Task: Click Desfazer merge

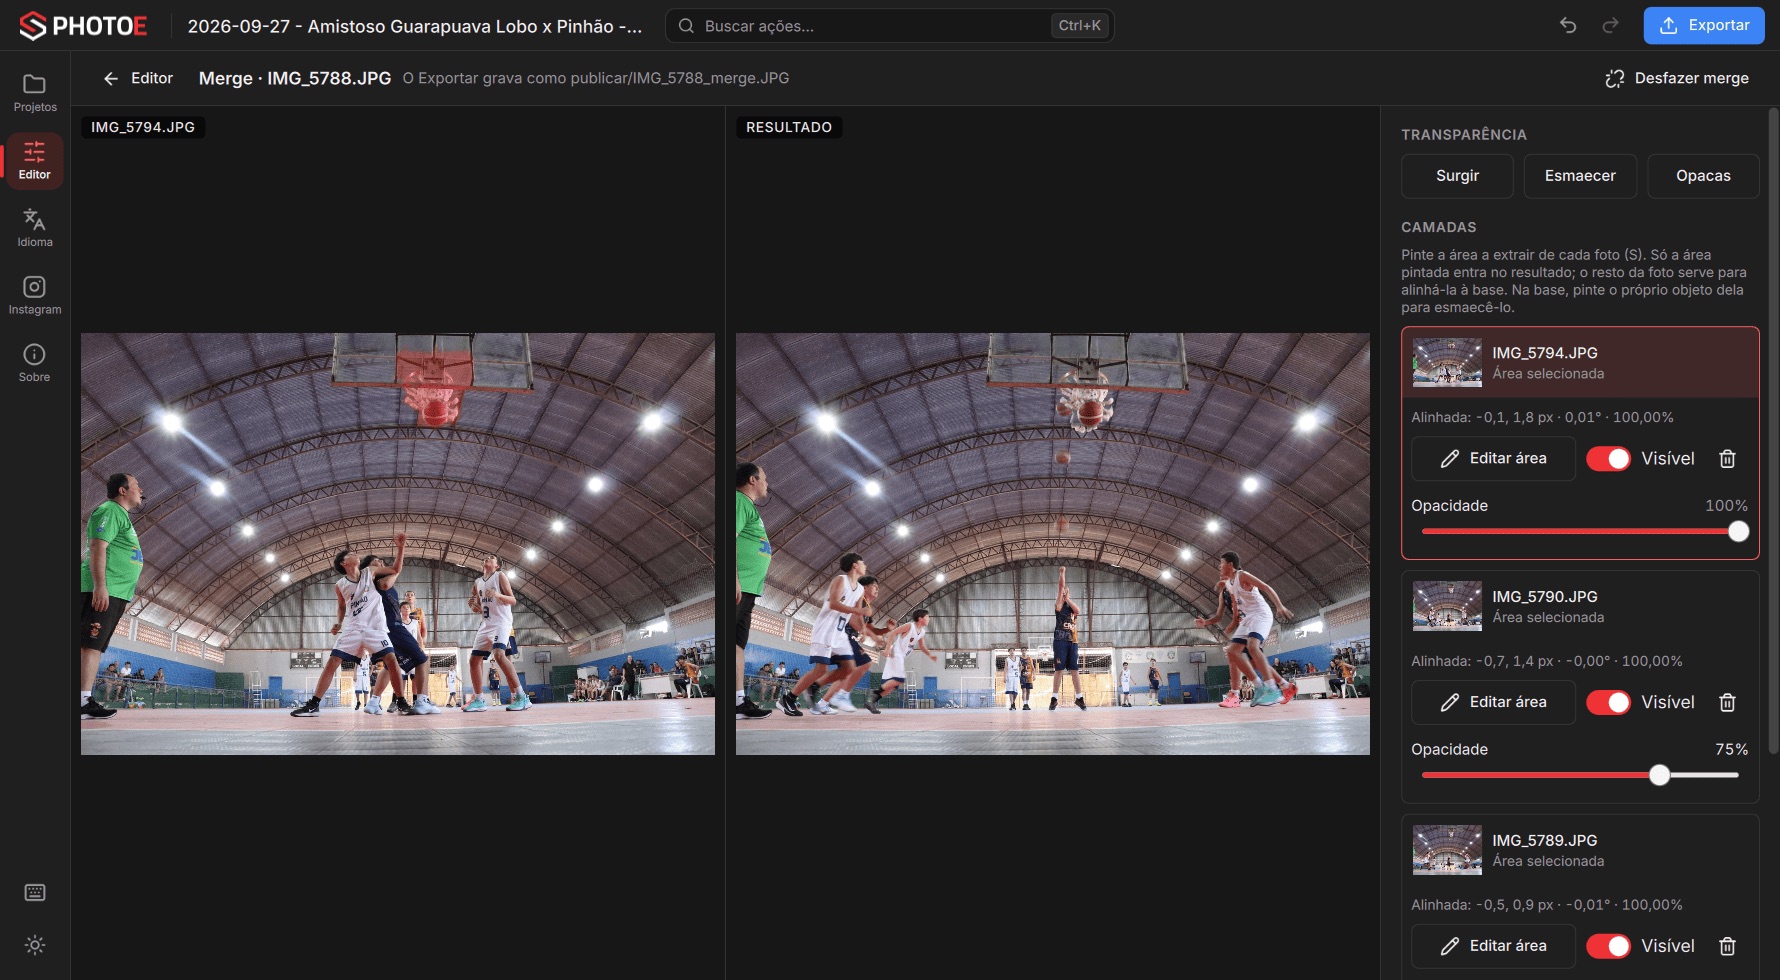Action: tap(1677, 78)
